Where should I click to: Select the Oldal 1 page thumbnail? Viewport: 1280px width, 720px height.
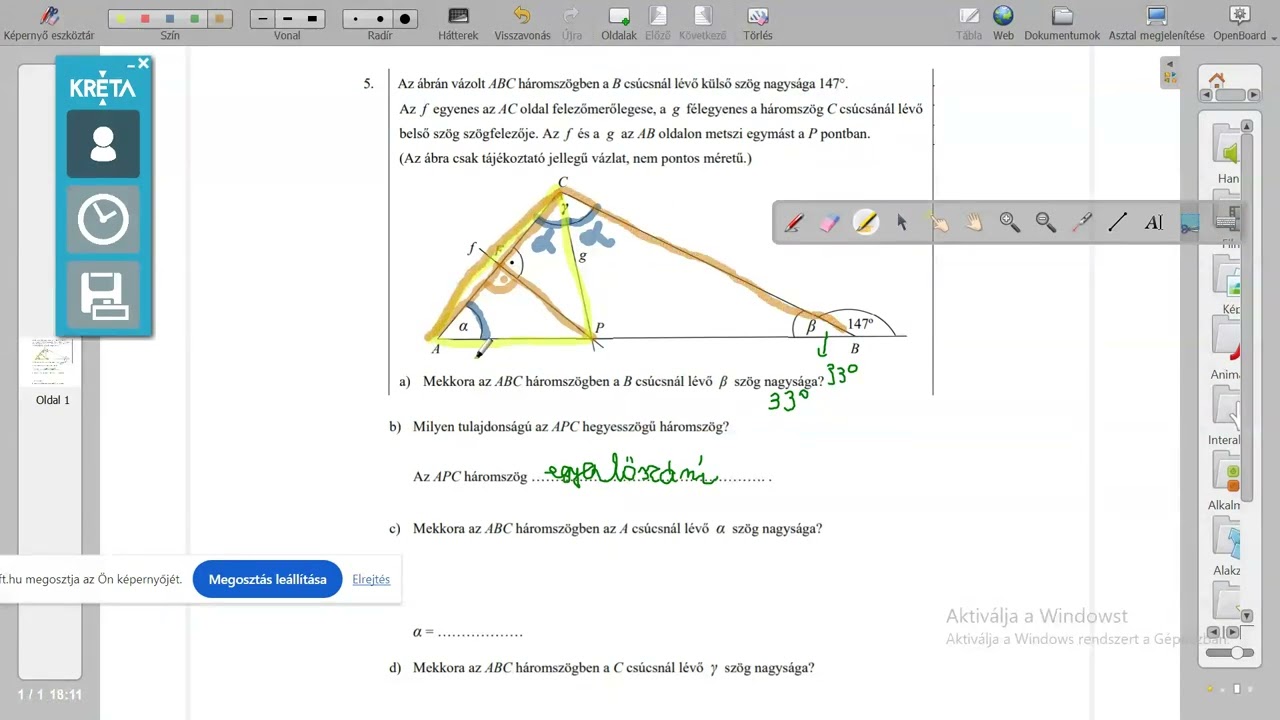pyautogui.click(x=52, y=361)
